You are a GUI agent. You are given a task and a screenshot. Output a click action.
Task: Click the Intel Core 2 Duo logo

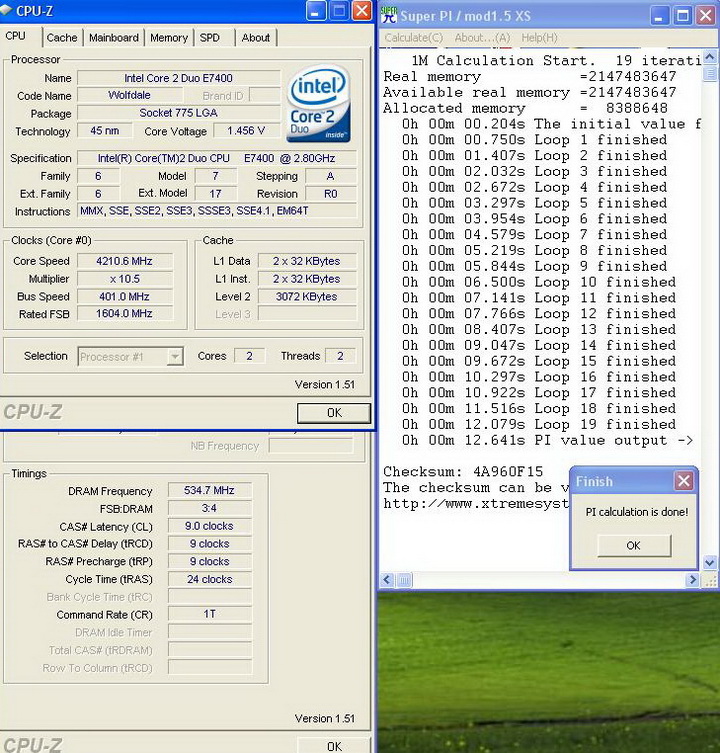(318, 104)
